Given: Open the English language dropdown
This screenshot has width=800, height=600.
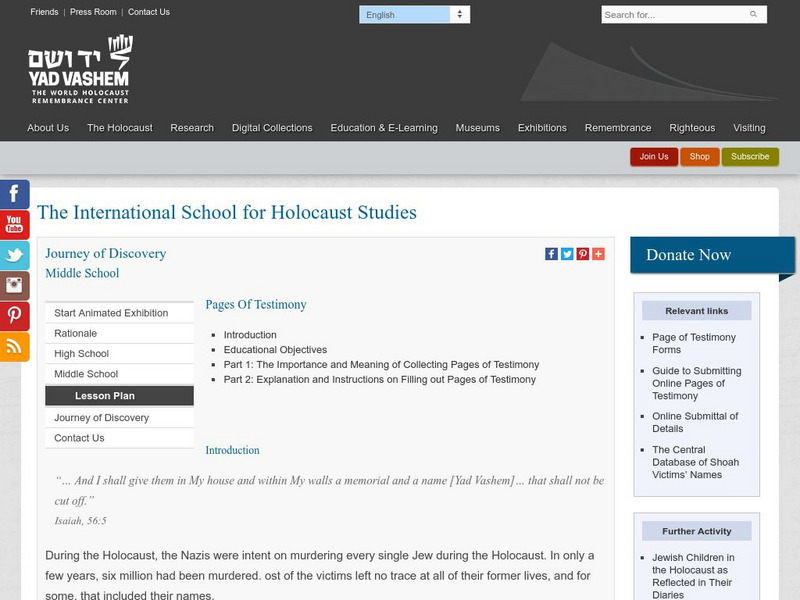Looking at the screenshot, I should [414, 15].
